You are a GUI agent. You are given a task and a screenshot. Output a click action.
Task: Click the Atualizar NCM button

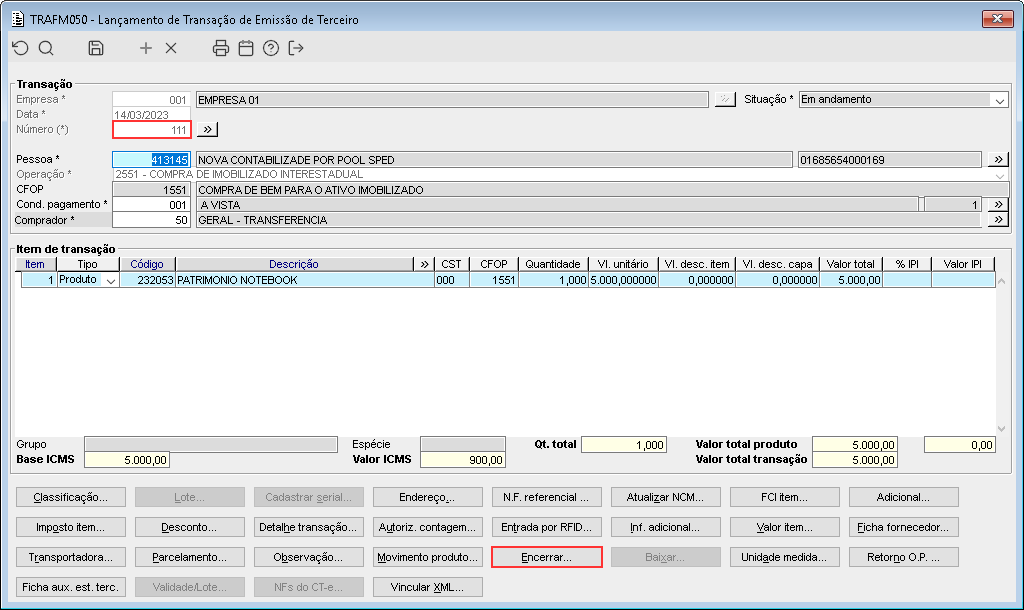coord(665,497)
